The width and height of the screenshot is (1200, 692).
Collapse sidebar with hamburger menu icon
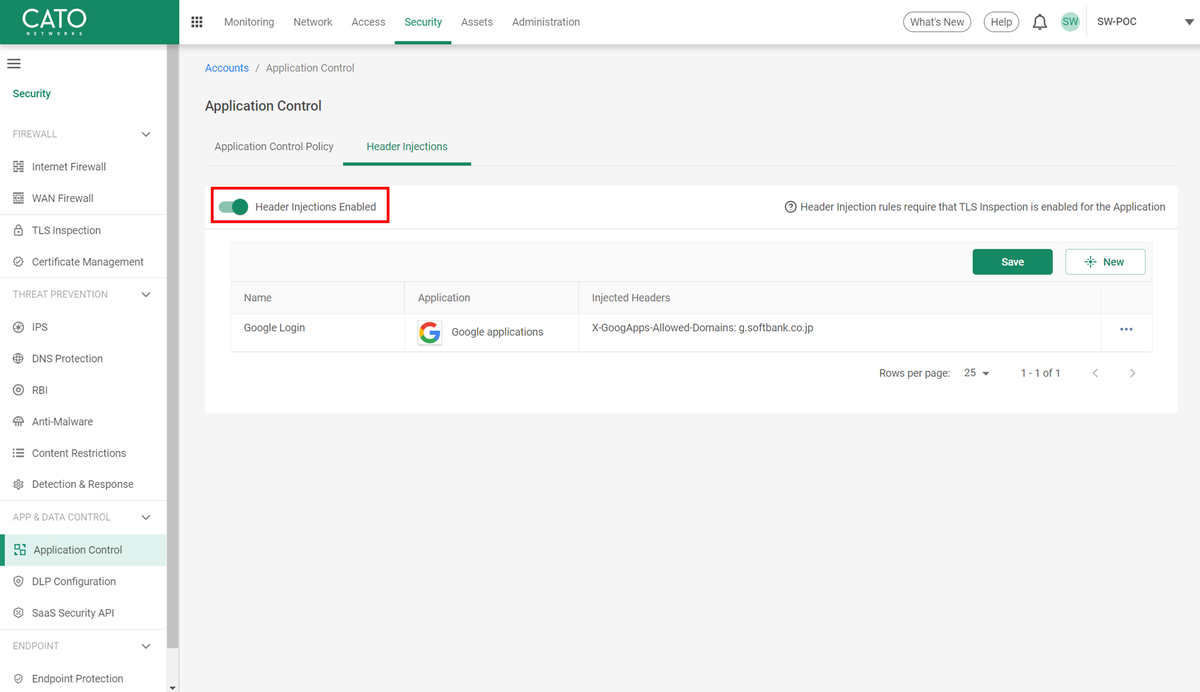[14, 64]
